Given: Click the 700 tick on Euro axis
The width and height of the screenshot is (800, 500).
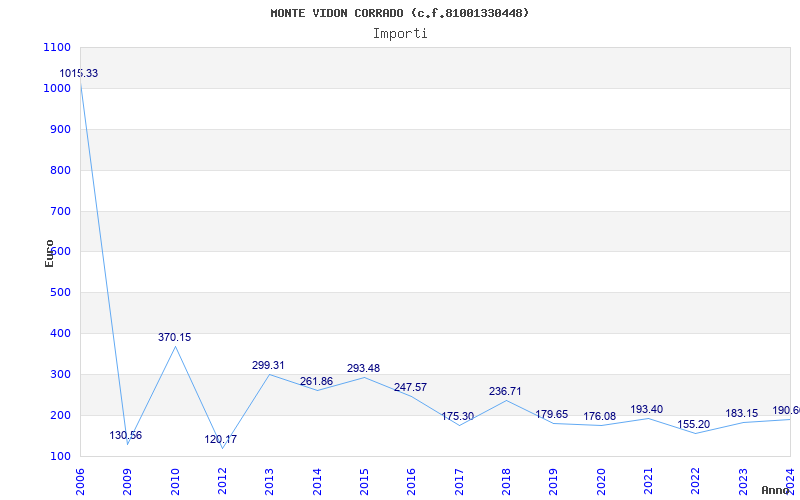Looking at the screenshot, I should [x=57, y=211].
